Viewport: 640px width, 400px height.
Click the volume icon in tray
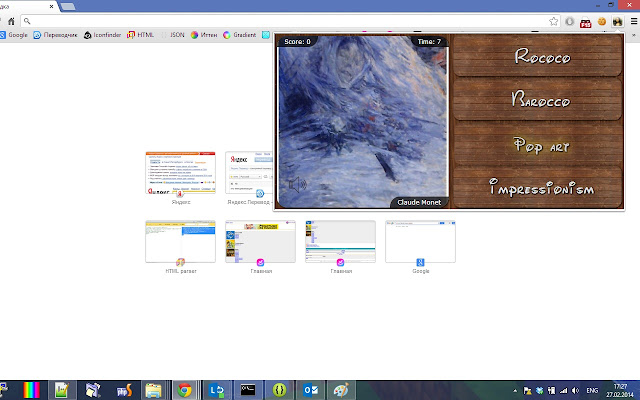click(x=576, y=391)
